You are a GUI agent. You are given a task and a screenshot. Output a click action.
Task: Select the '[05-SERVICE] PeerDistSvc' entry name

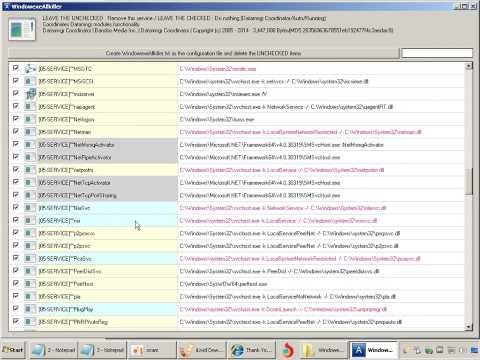click(x=70, y=271)
